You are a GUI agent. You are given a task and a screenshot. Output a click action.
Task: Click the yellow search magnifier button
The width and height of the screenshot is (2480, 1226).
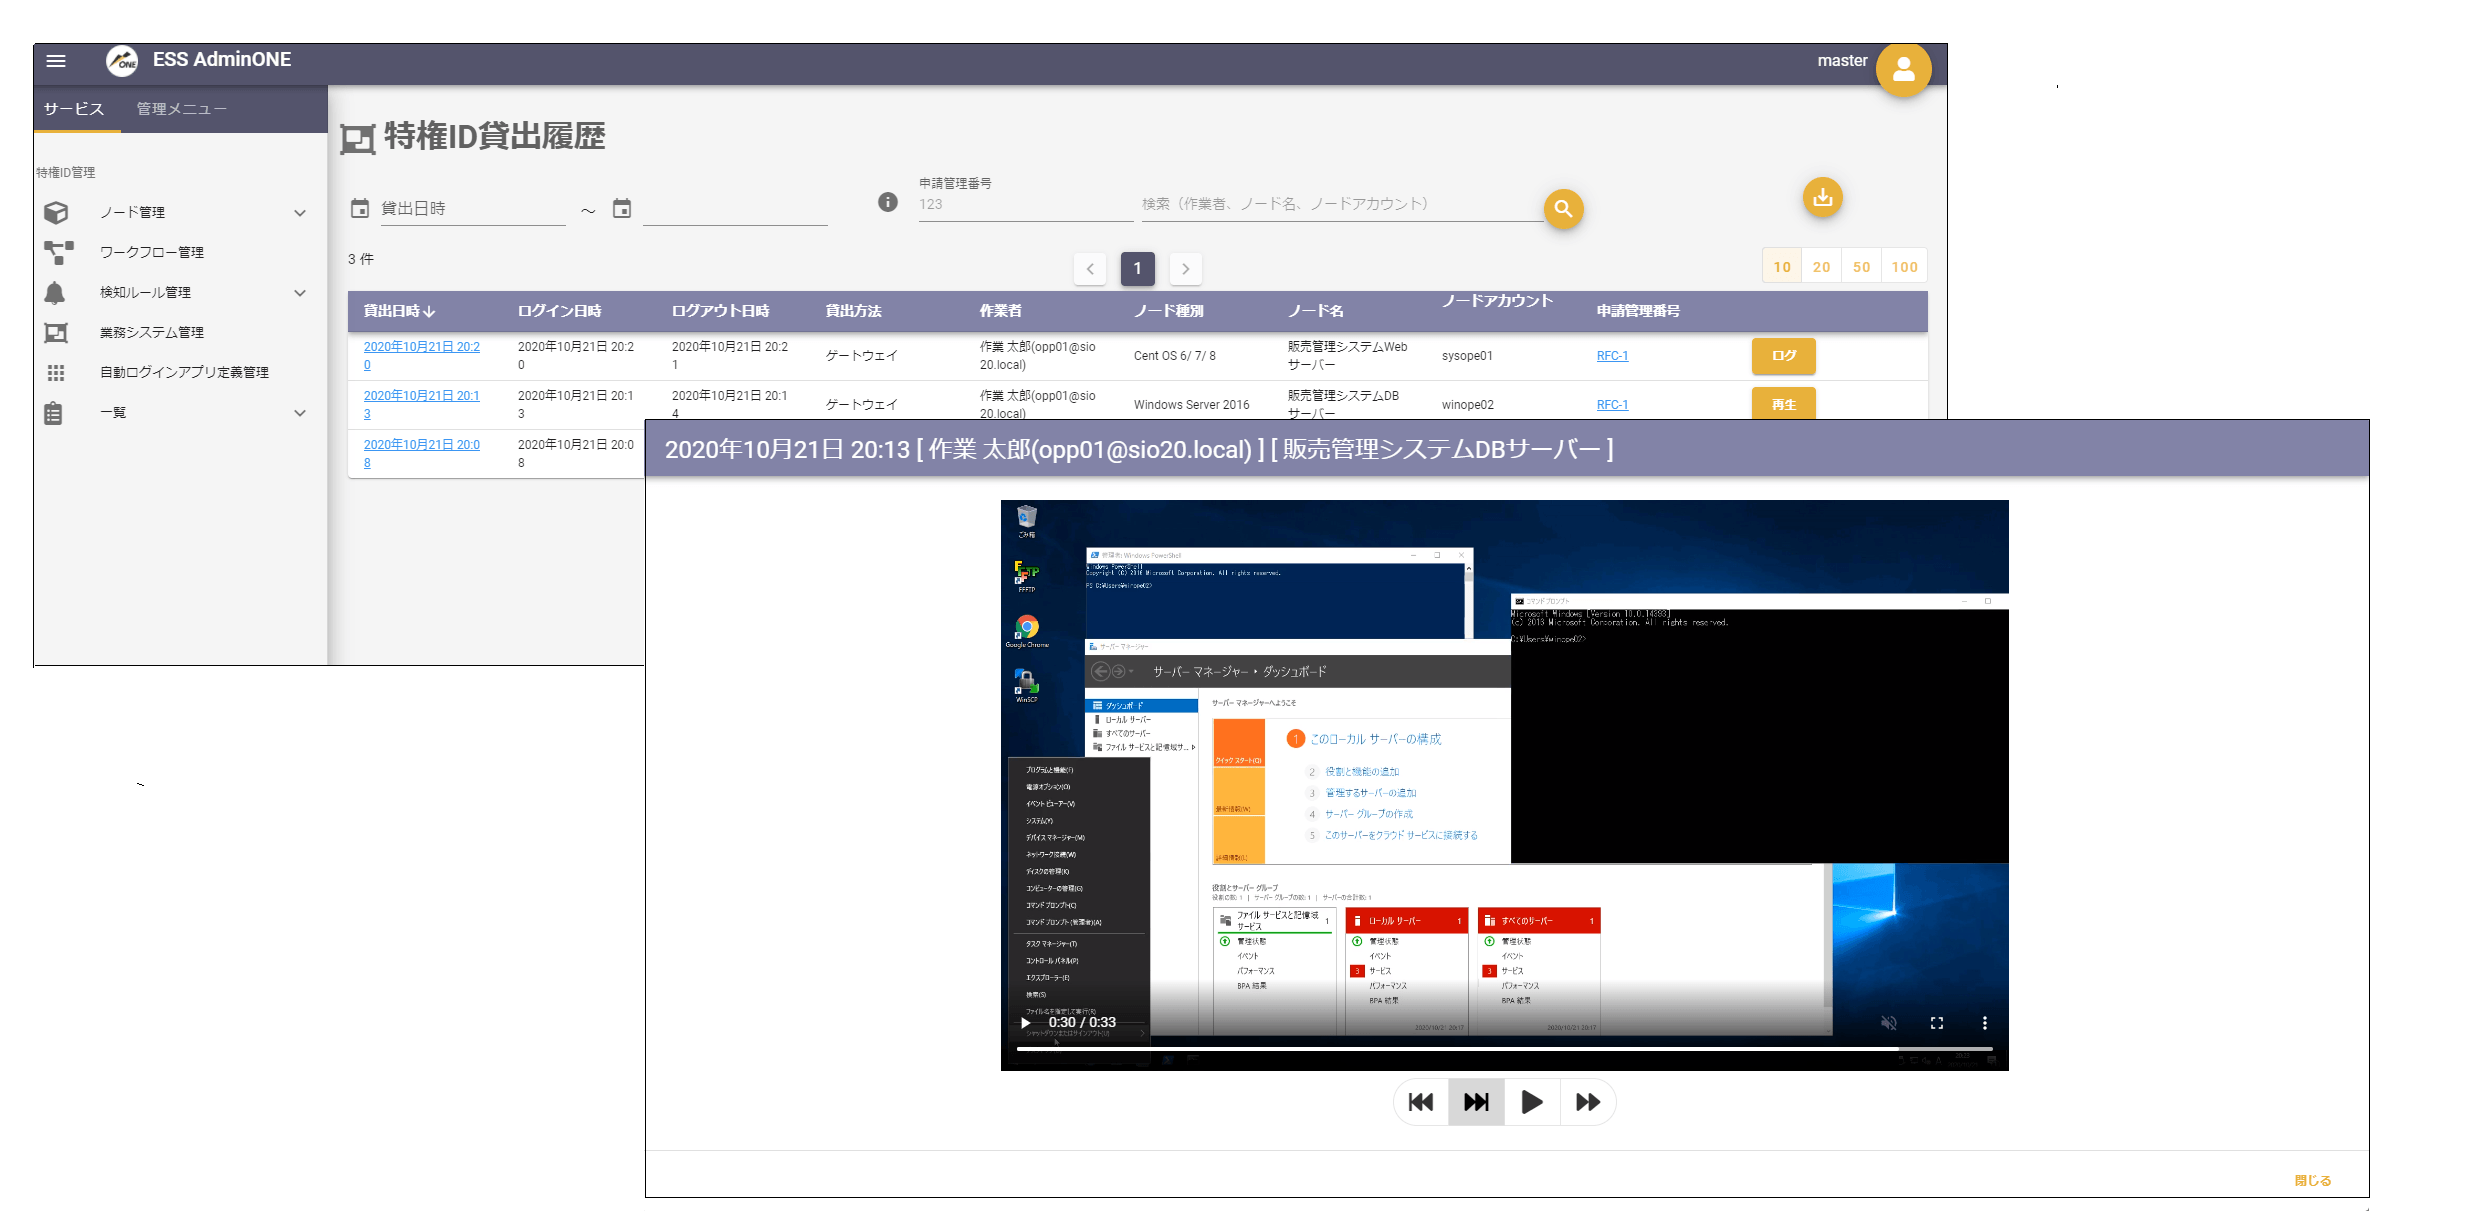(1563, 209)
